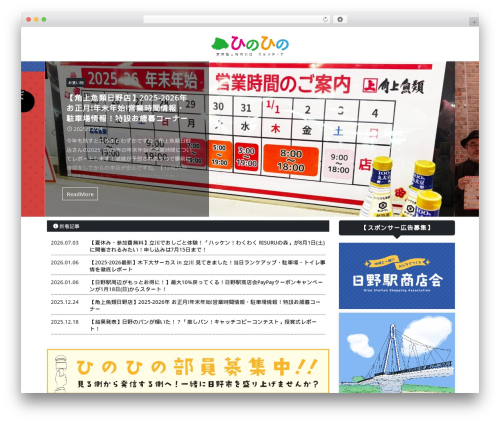
Task: Click the date 2025.12.18 in the article list
Action: point(65,322)
